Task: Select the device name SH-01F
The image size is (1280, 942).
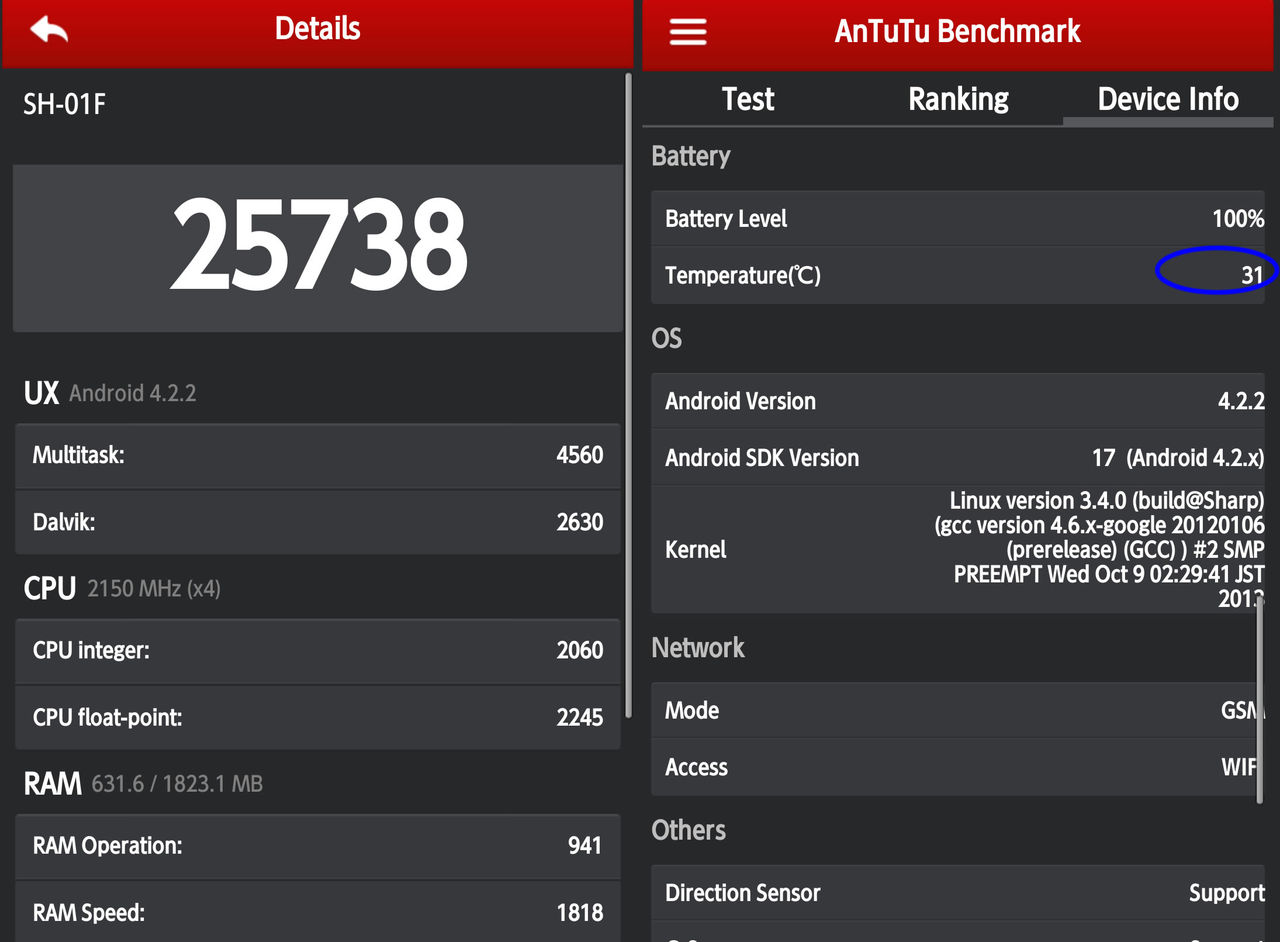Action: 65,104
